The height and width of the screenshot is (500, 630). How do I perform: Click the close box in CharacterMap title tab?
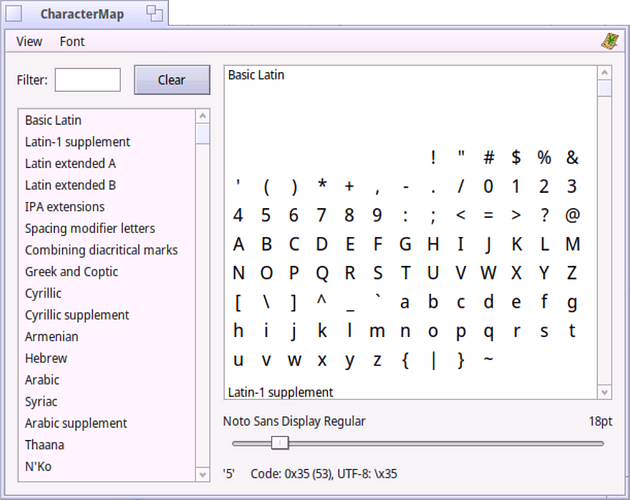point(14,14)
